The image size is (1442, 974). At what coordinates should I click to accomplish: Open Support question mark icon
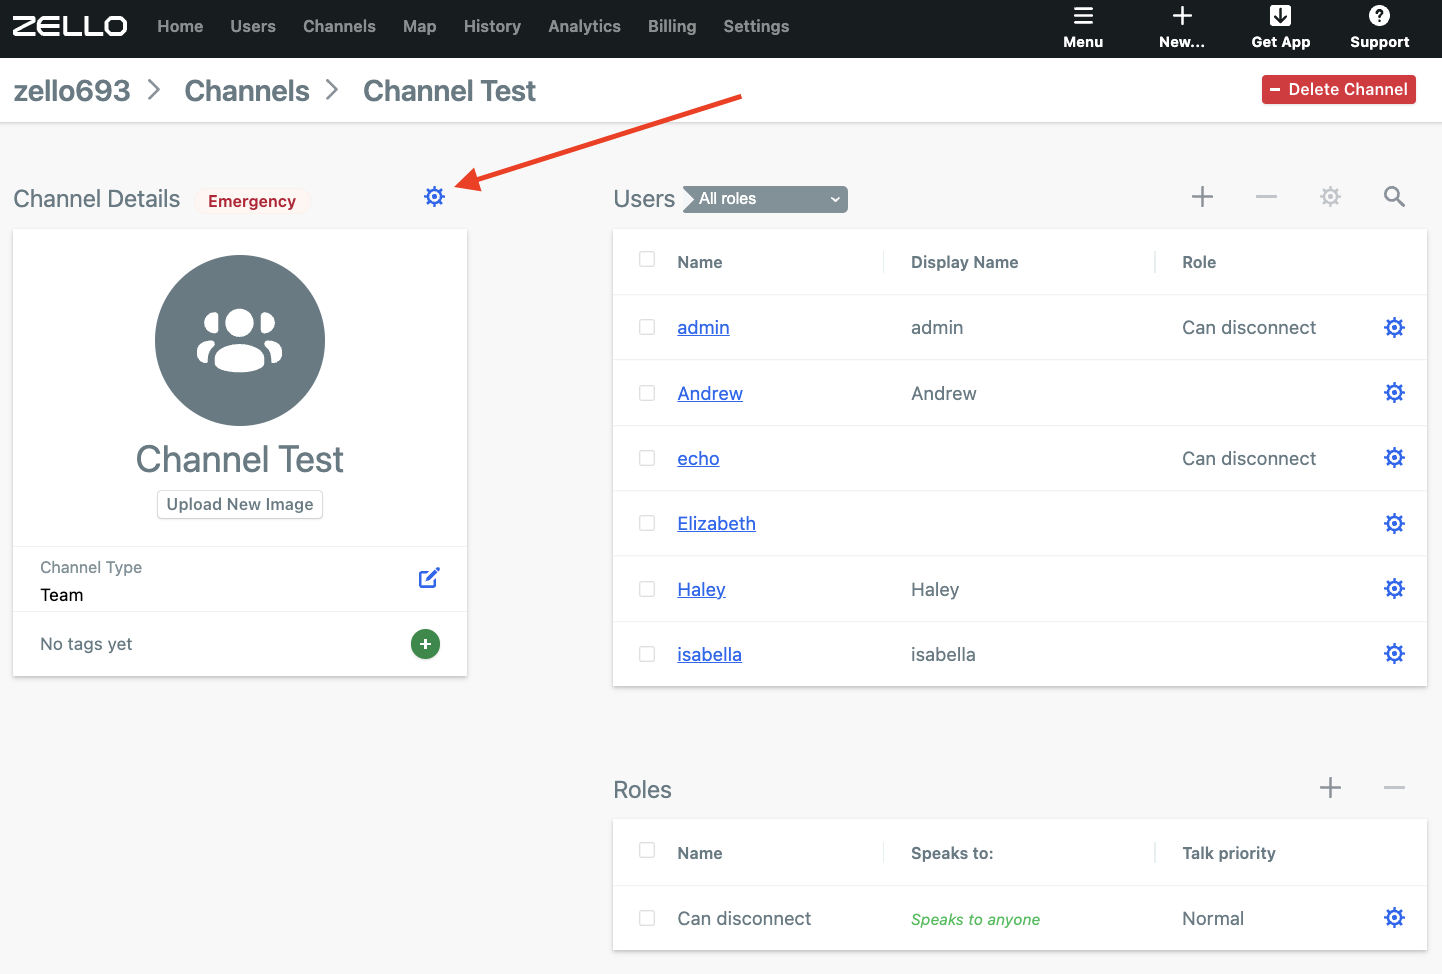tap(1379, 16)
